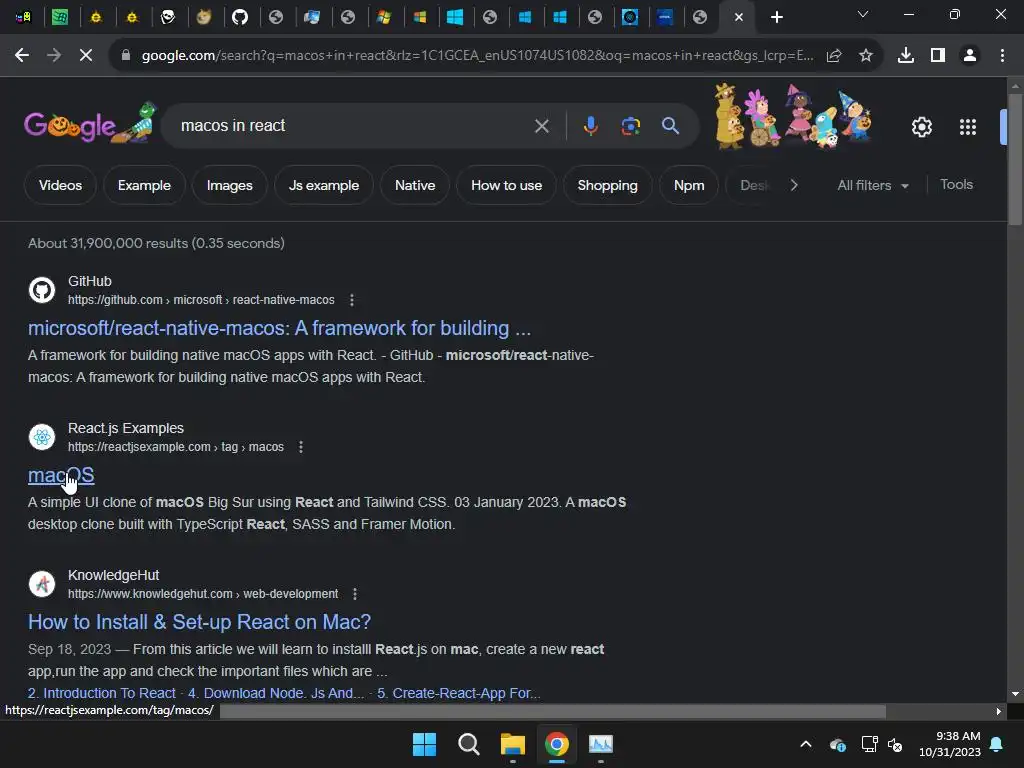Select the How to use chip
Image resolution: width=1024 pixels, height=768 pixels.
(506, 185)
